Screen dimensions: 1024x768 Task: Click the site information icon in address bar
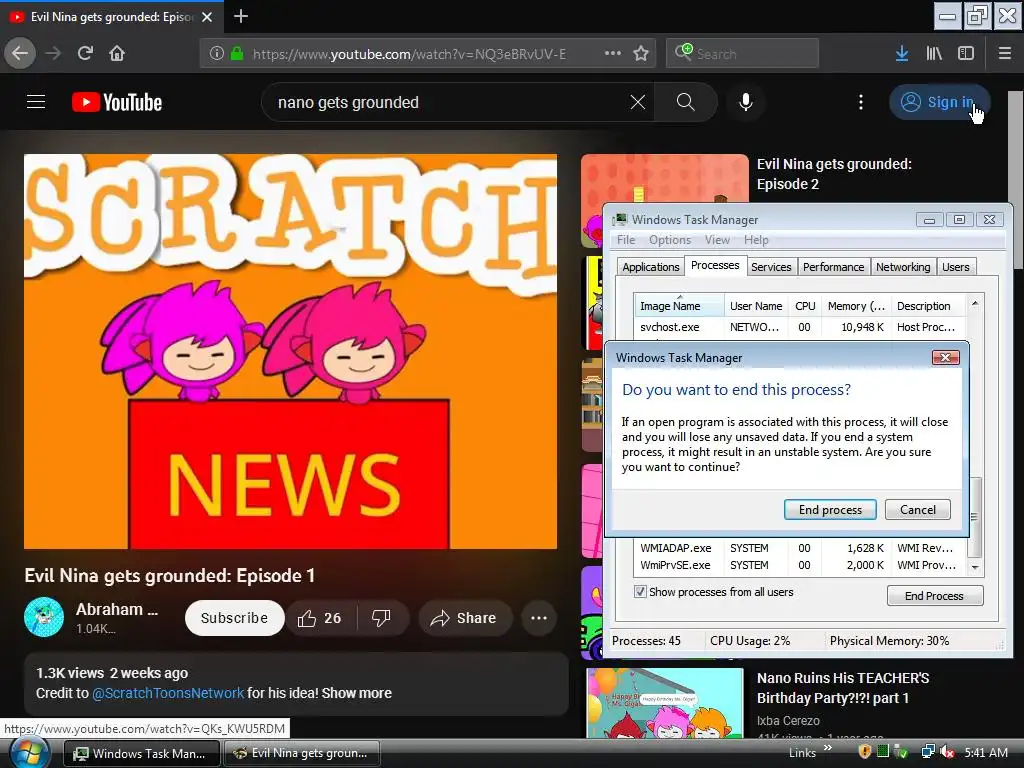217,54
